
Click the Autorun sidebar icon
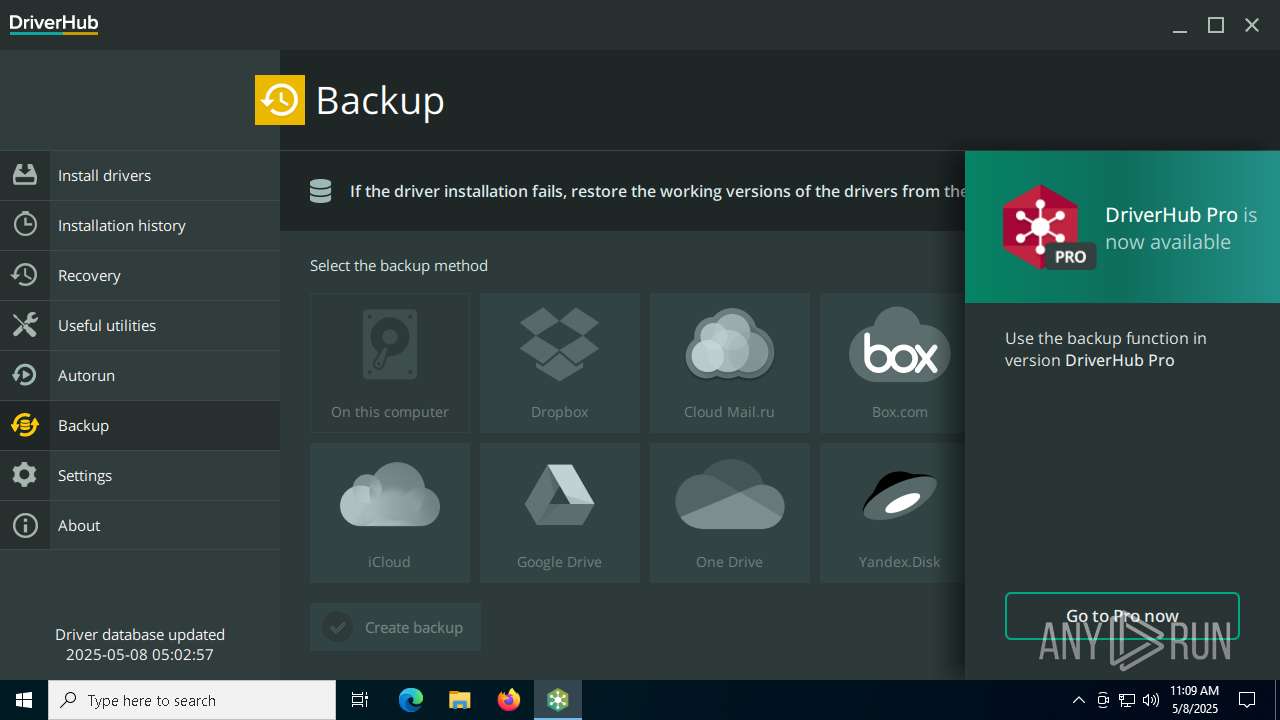[x=25, y=375]
